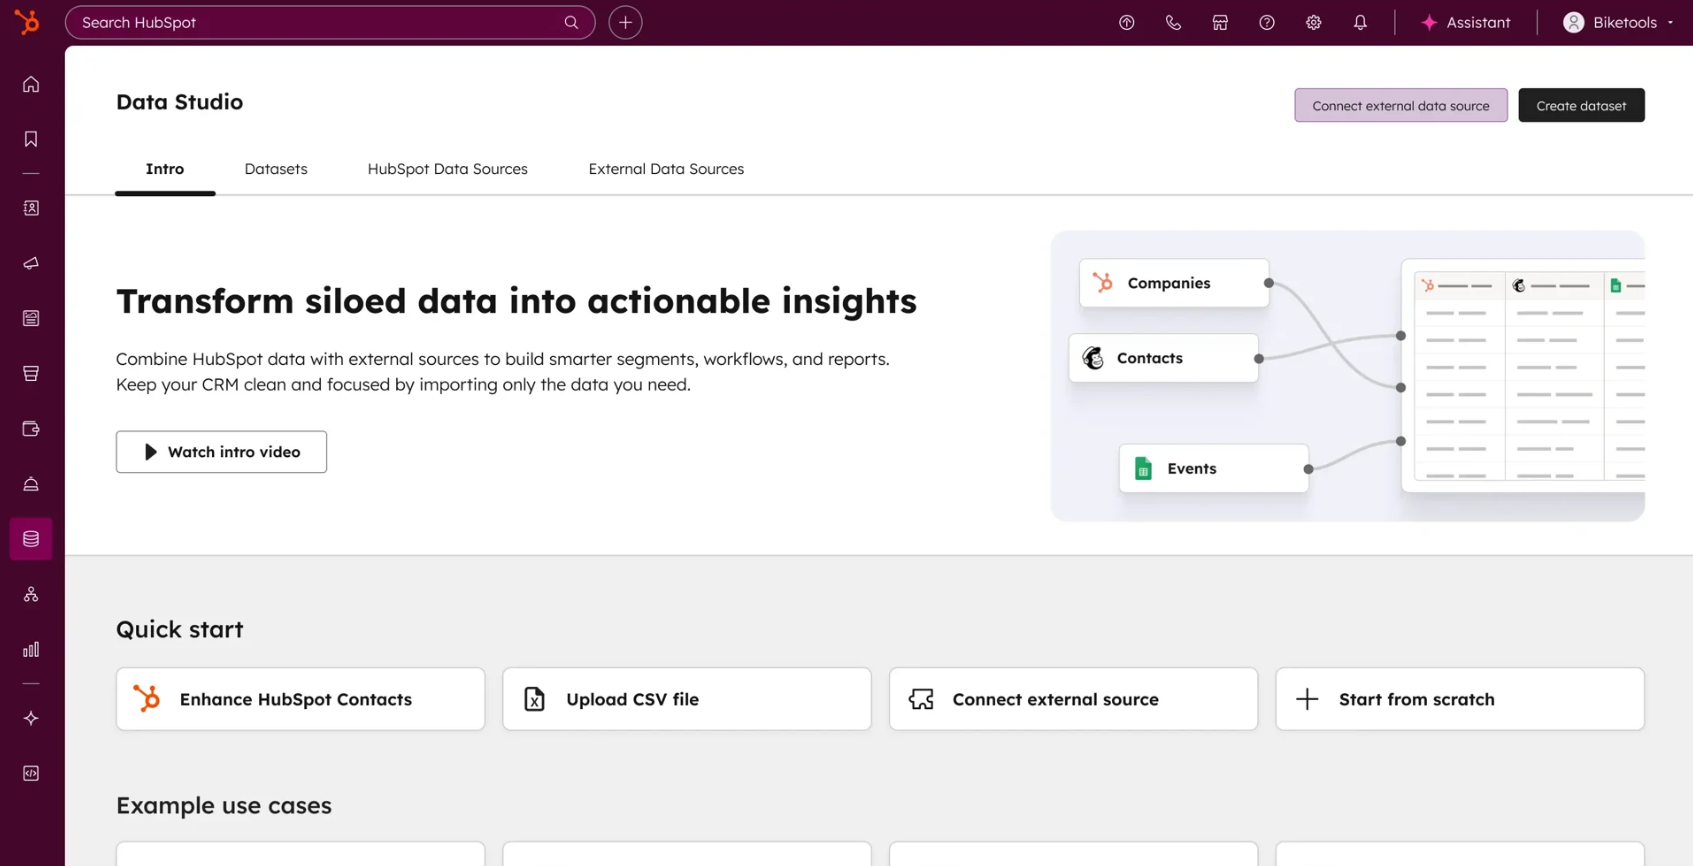Switch to the Intro tab

pyautogui.click(x=165, y=169)
